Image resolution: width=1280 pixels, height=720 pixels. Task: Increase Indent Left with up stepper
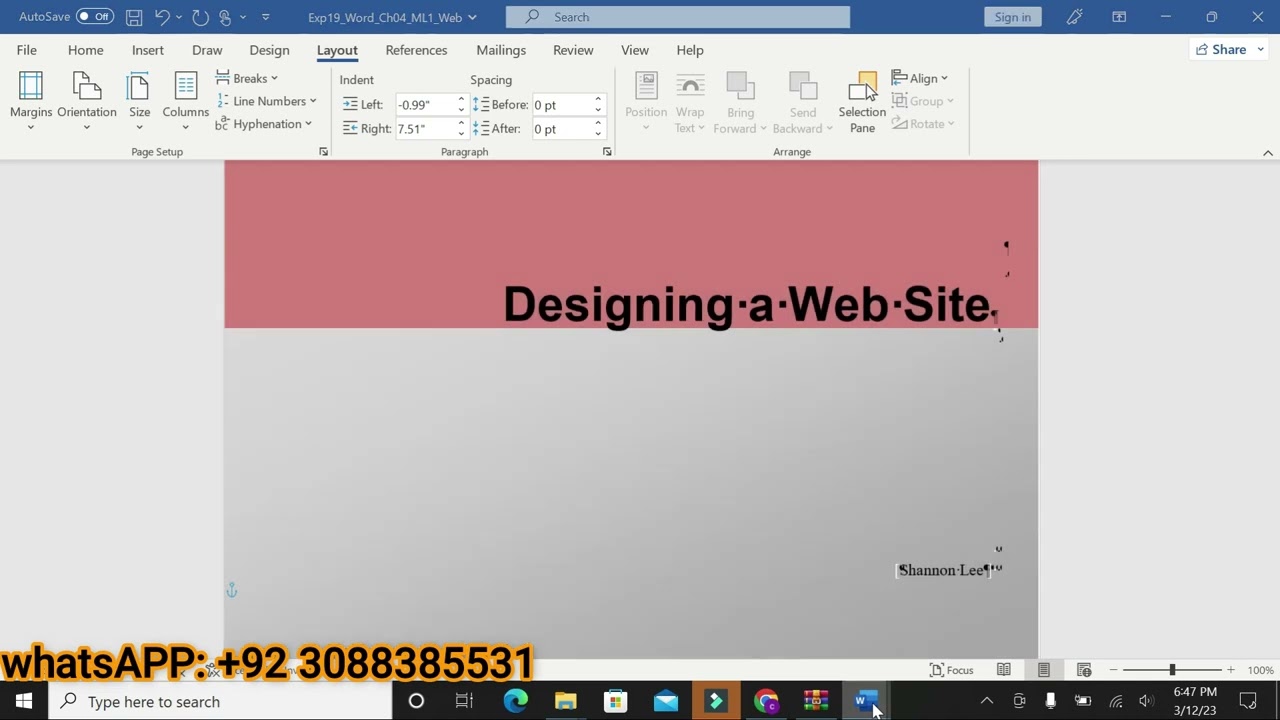click(461, 100)
